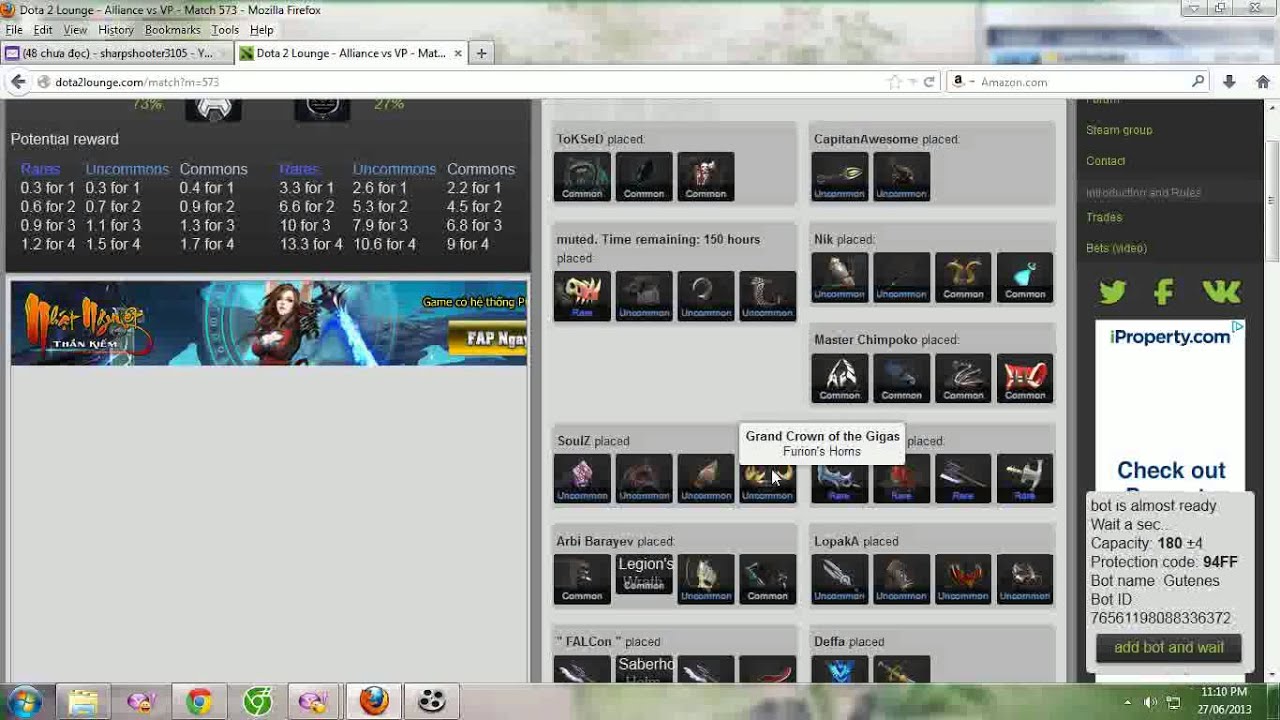
Task: Open the VK icon link
Action: click(x=1221, y=292)
